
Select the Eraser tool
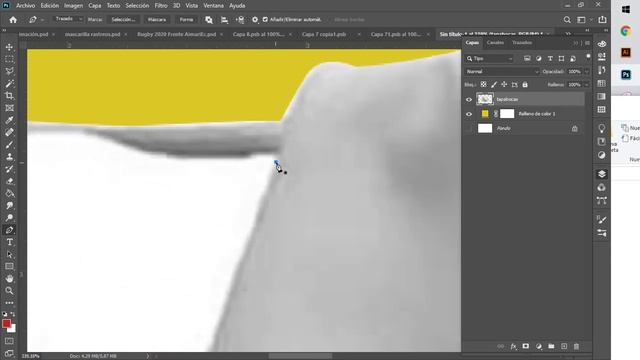pyautogui.click(x=9, y=181)
